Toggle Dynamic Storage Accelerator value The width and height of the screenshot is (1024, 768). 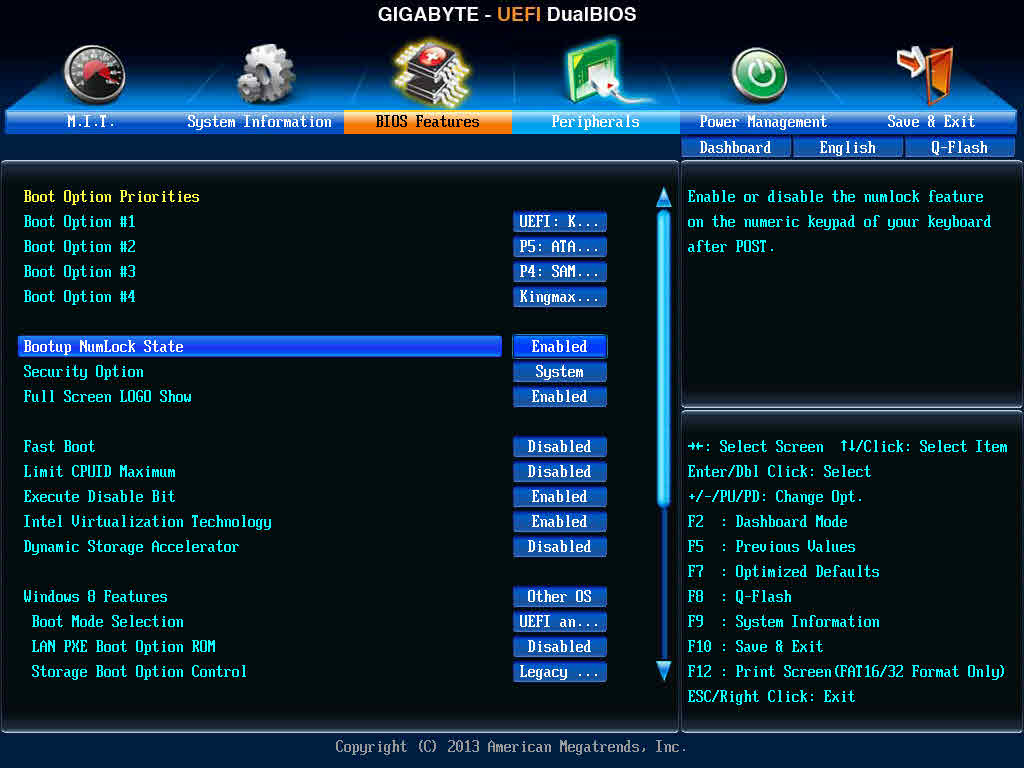click(560, 547)
